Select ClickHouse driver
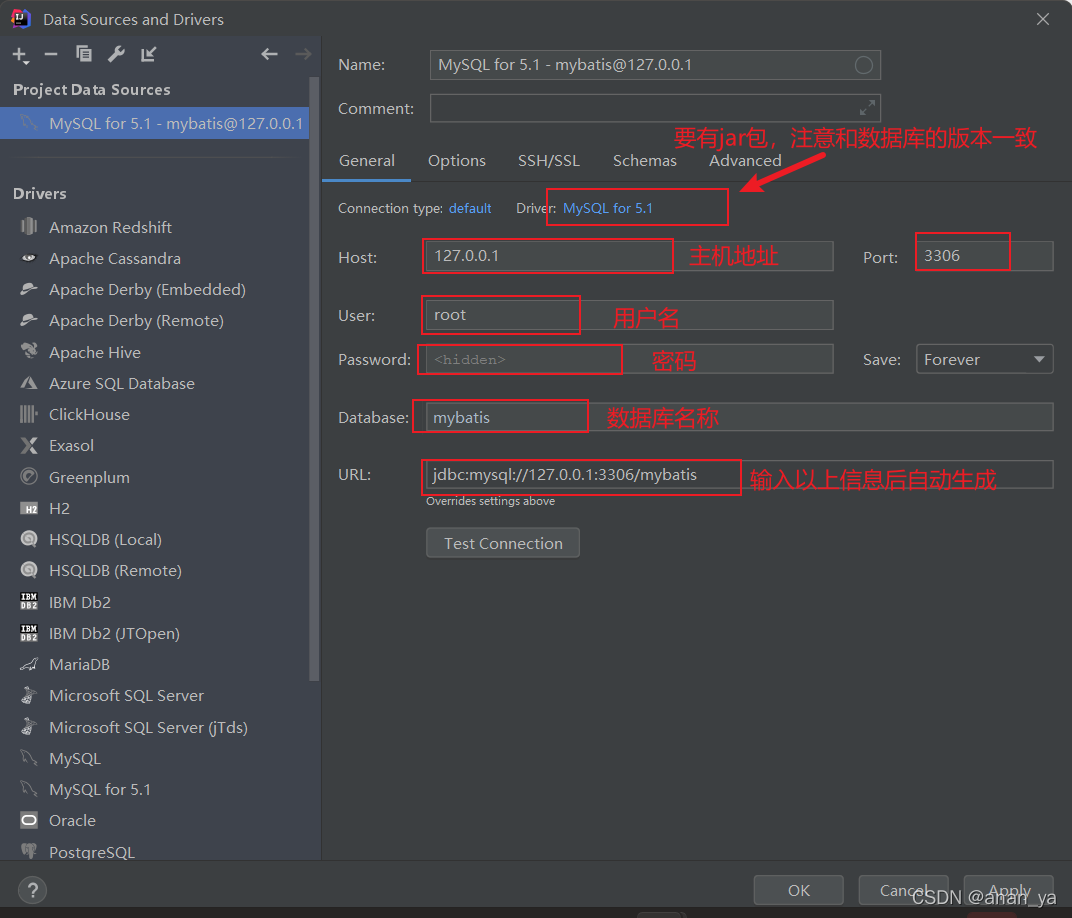The height and width of the screenshot is (918, 1072). click(x=89, y=414)
